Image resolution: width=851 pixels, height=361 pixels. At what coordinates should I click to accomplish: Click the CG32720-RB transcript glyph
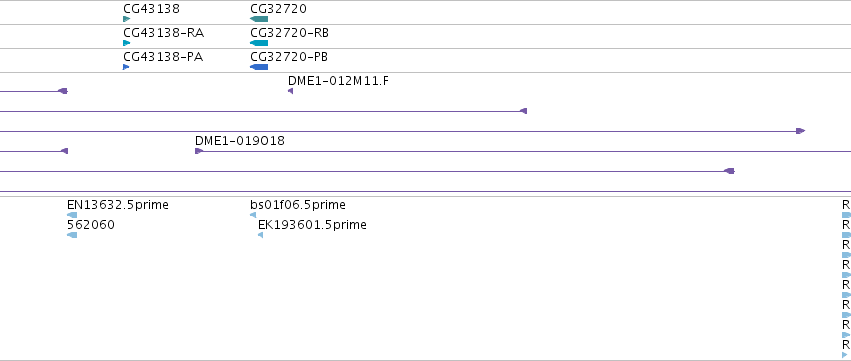click(259, 43)
